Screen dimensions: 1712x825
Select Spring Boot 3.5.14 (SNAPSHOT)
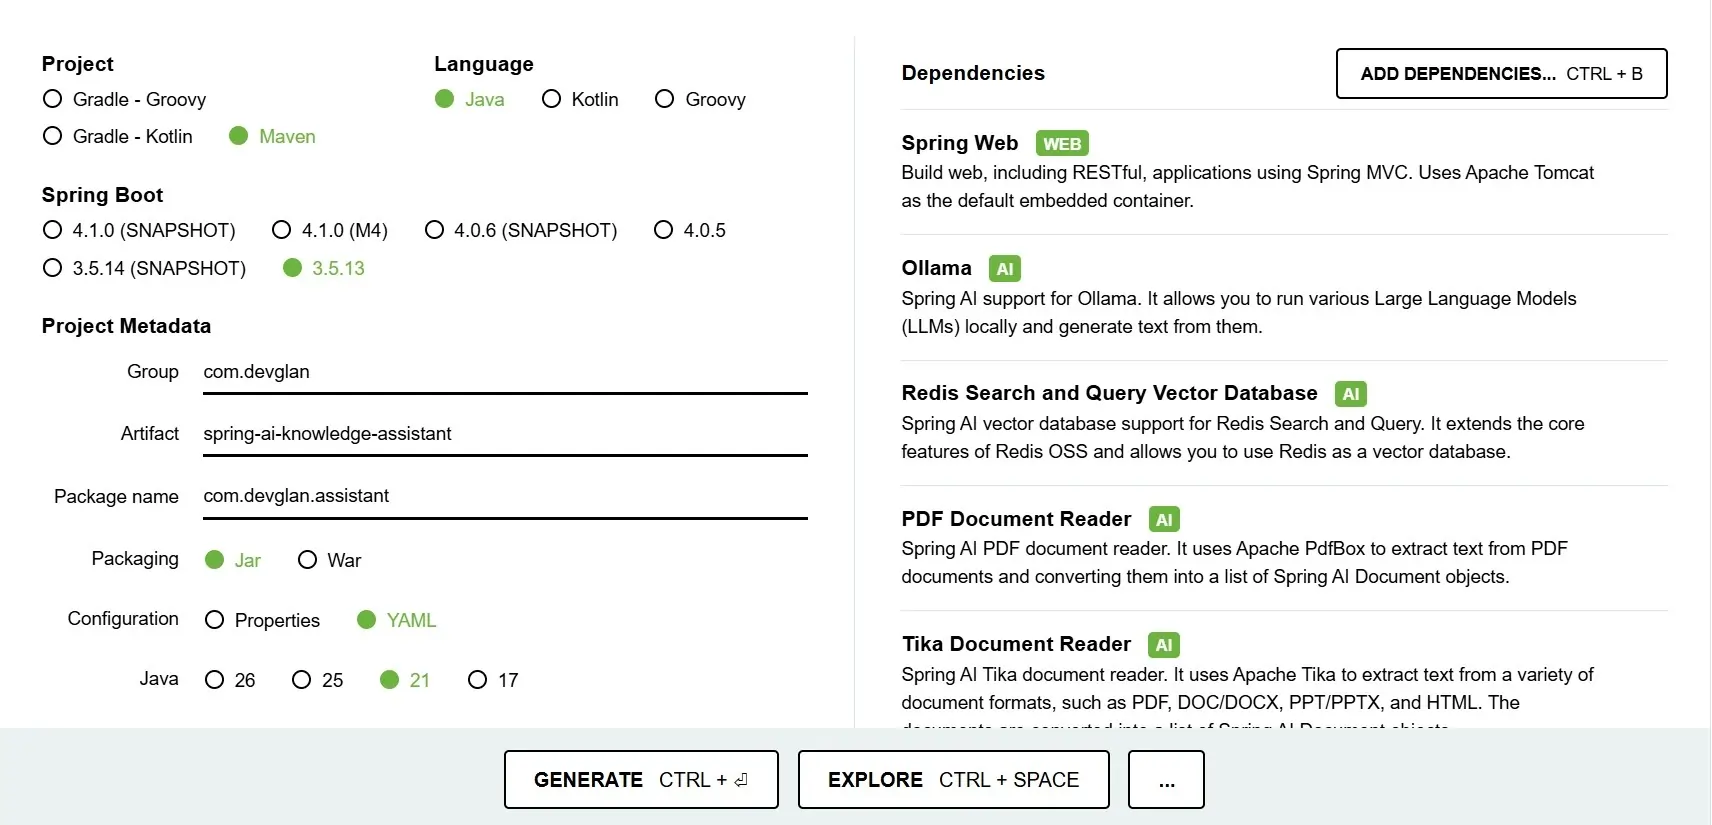click(53, 268)
